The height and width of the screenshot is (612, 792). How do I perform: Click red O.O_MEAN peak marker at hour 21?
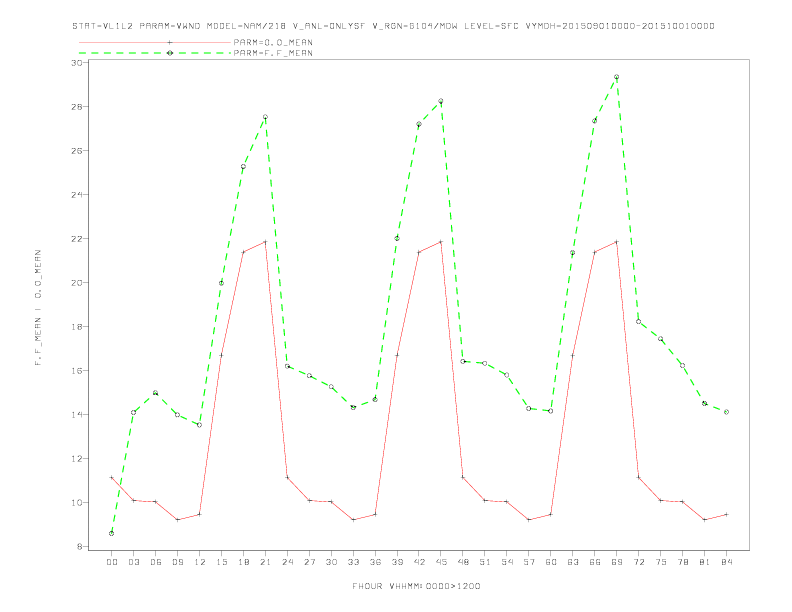coord(265,242)
